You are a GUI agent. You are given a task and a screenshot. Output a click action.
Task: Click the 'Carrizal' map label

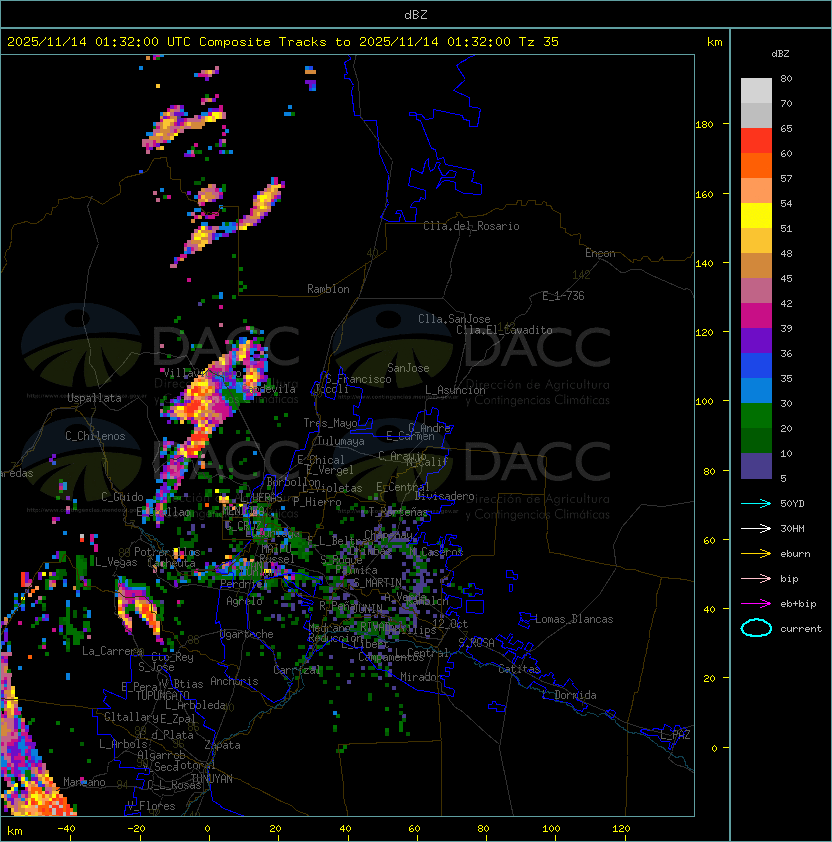(297, 670)
